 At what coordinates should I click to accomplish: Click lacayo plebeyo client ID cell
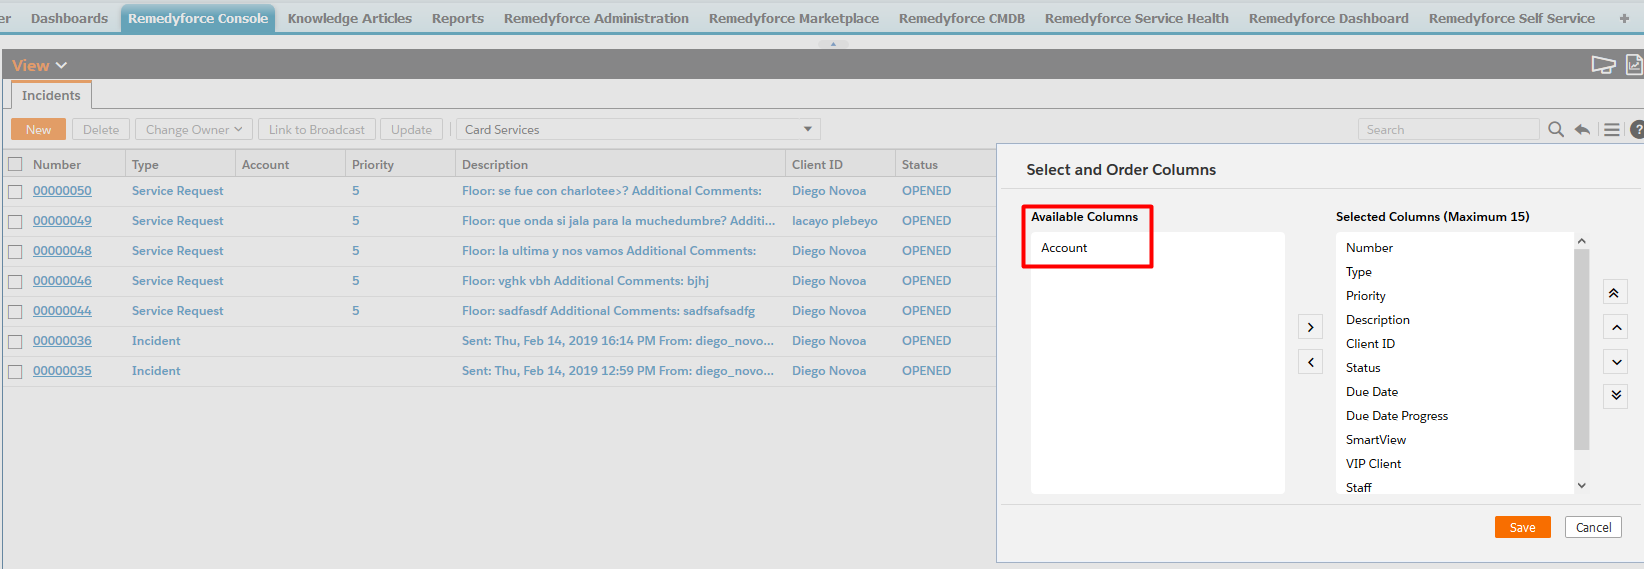[x=835, y=221]
